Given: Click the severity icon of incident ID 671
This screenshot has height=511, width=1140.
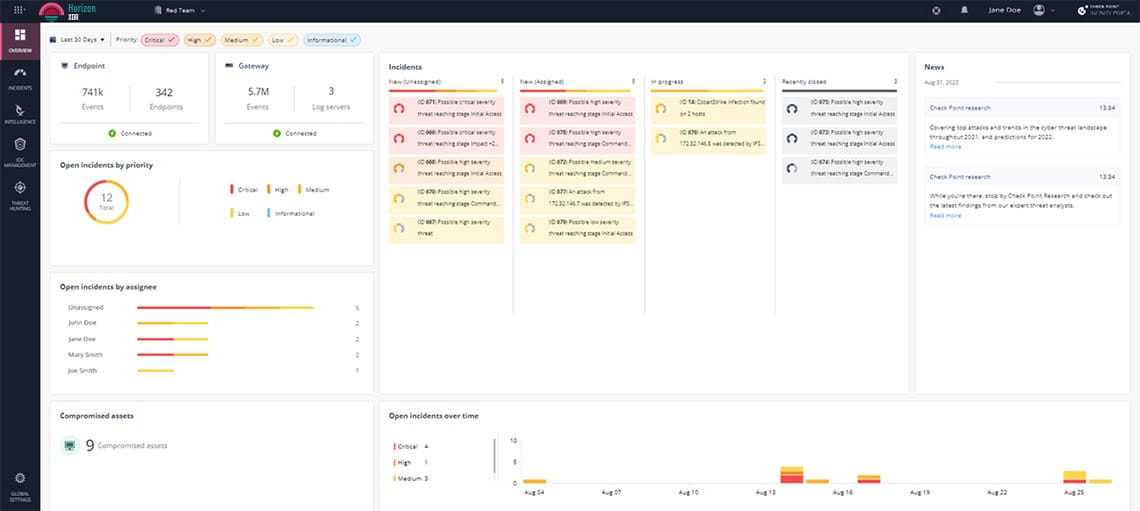Looking at the screenshot, I should [398, 108].
